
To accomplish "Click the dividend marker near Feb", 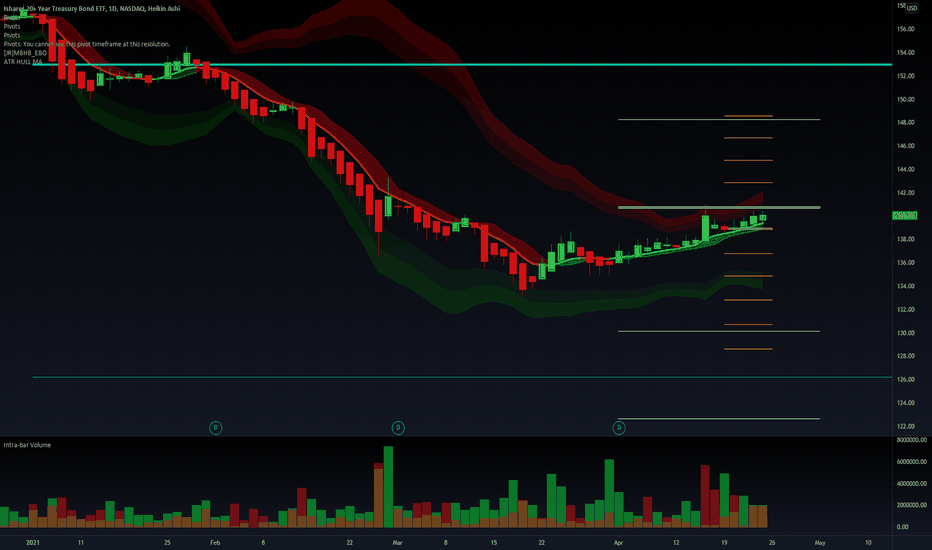I will click(216, 428).
